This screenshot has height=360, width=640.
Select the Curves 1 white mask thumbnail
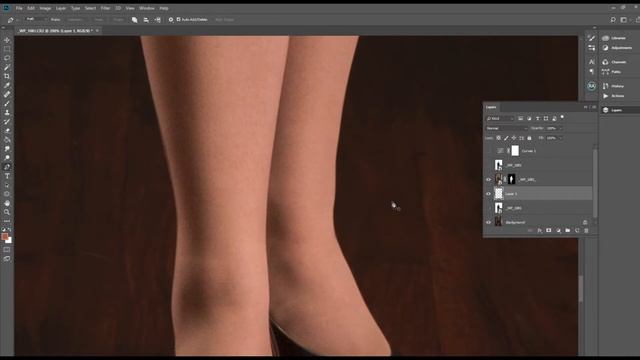515,151
